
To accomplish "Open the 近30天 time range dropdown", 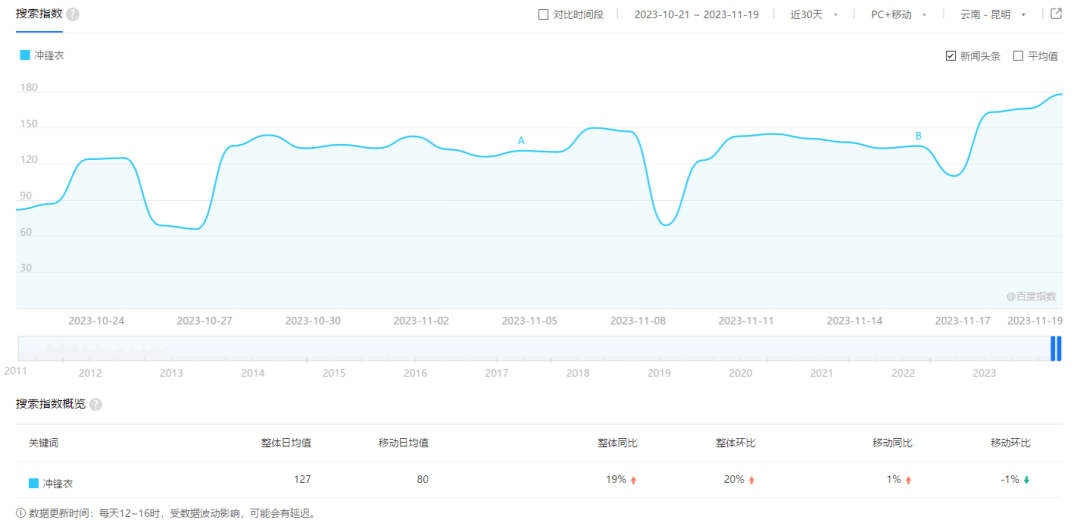I will click(814, 15).
